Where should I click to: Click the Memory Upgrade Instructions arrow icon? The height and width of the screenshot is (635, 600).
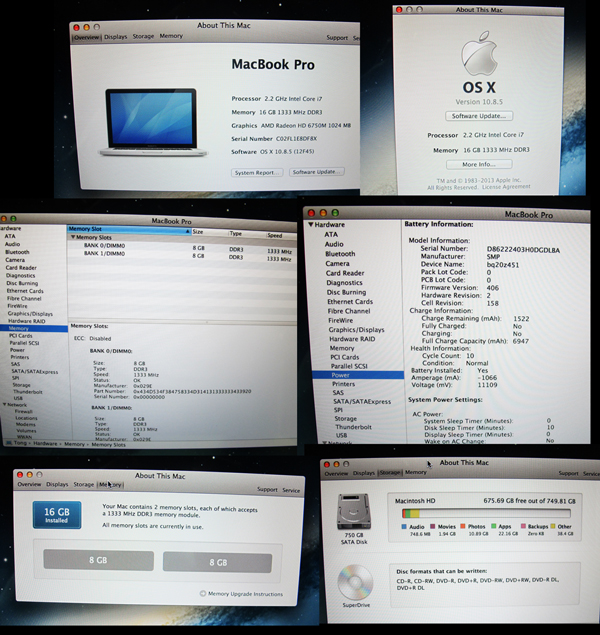(x=202, y=593)
